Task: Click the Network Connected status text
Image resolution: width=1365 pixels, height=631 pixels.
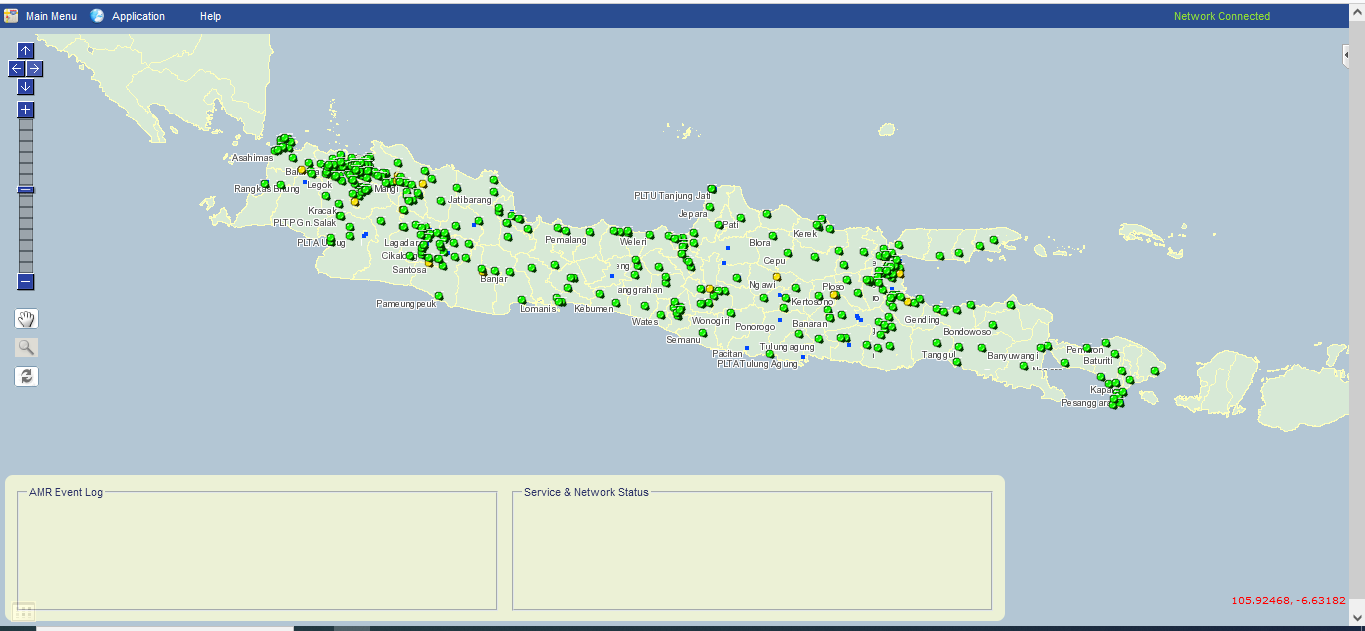Action: [x=1221, y=16]
